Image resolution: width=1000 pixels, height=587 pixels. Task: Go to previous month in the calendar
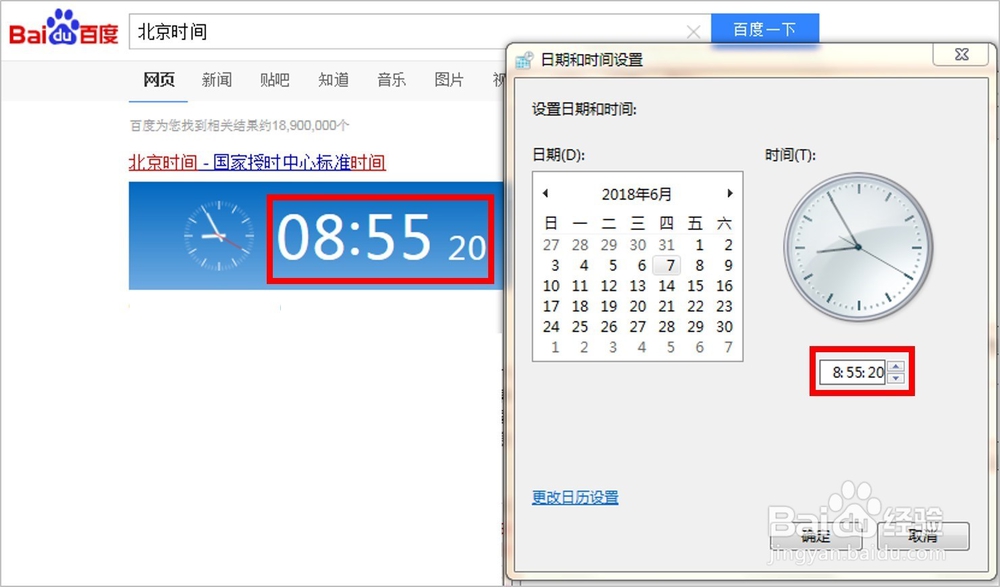click(545, 193)
